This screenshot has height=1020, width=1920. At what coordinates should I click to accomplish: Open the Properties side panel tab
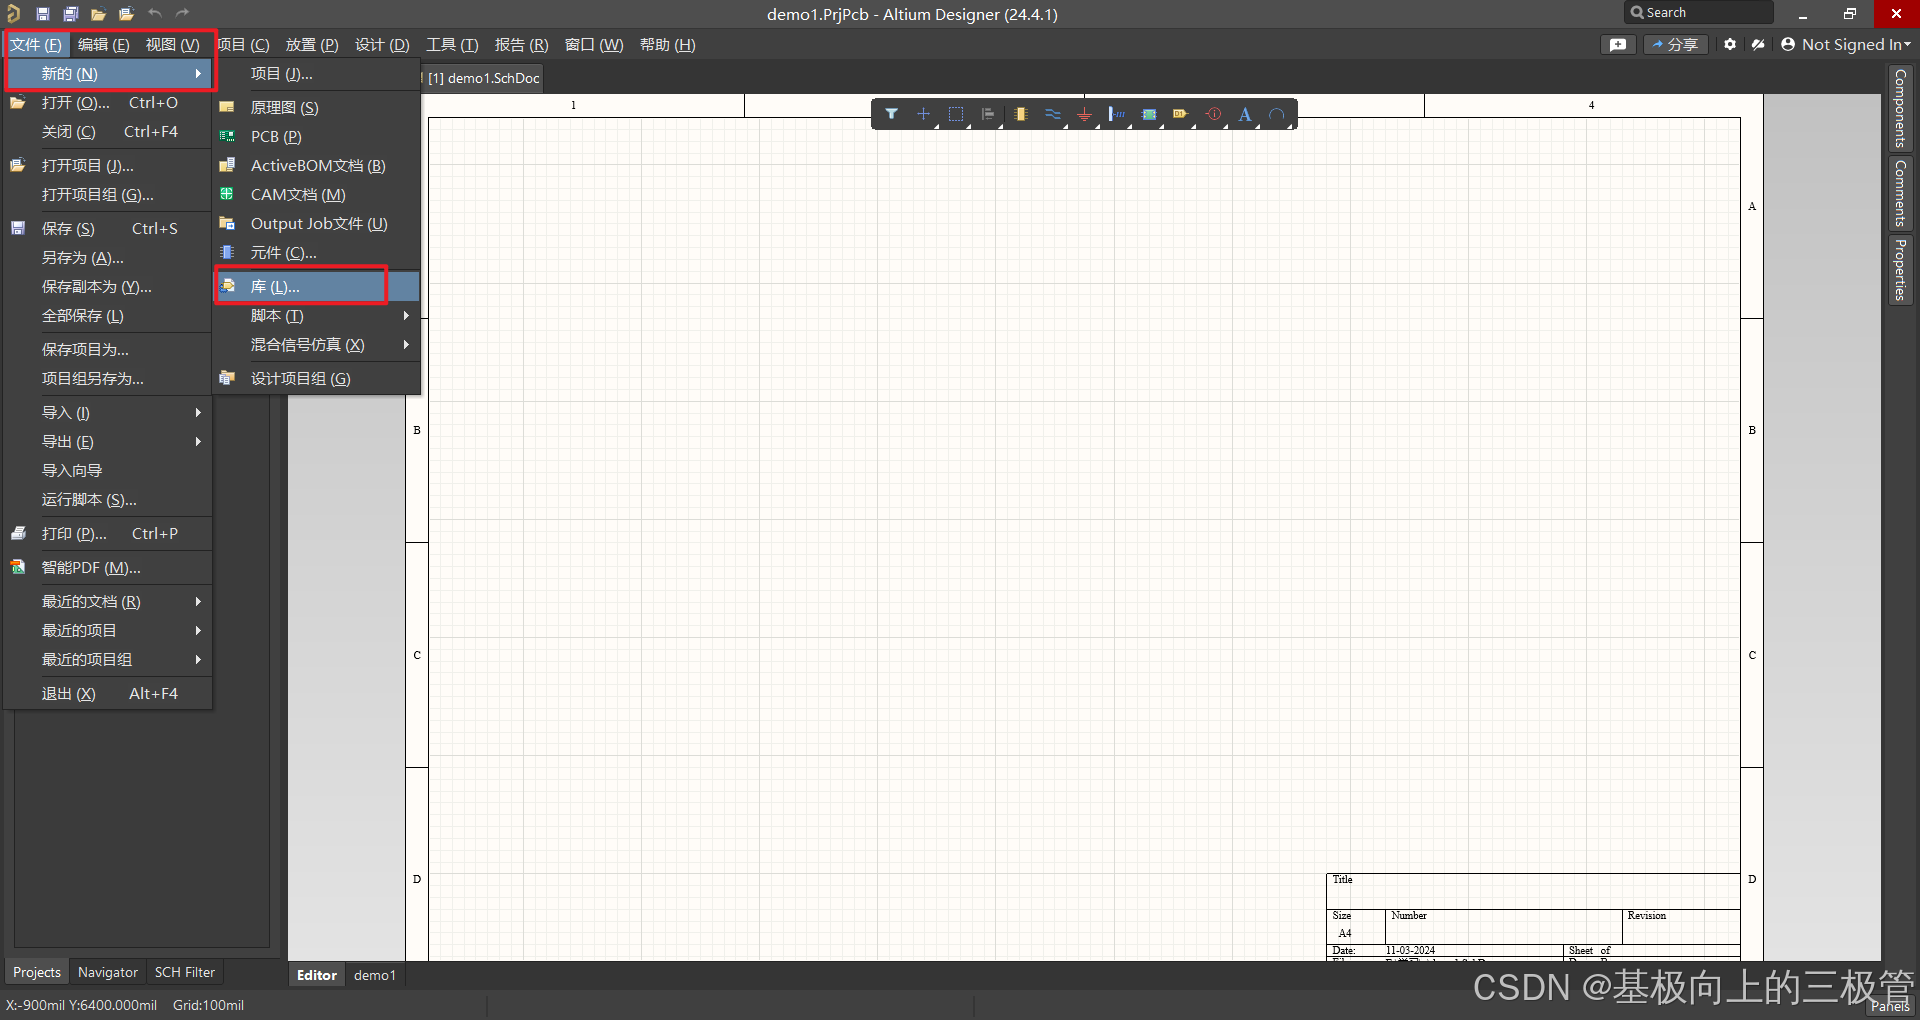(1900, 269)
